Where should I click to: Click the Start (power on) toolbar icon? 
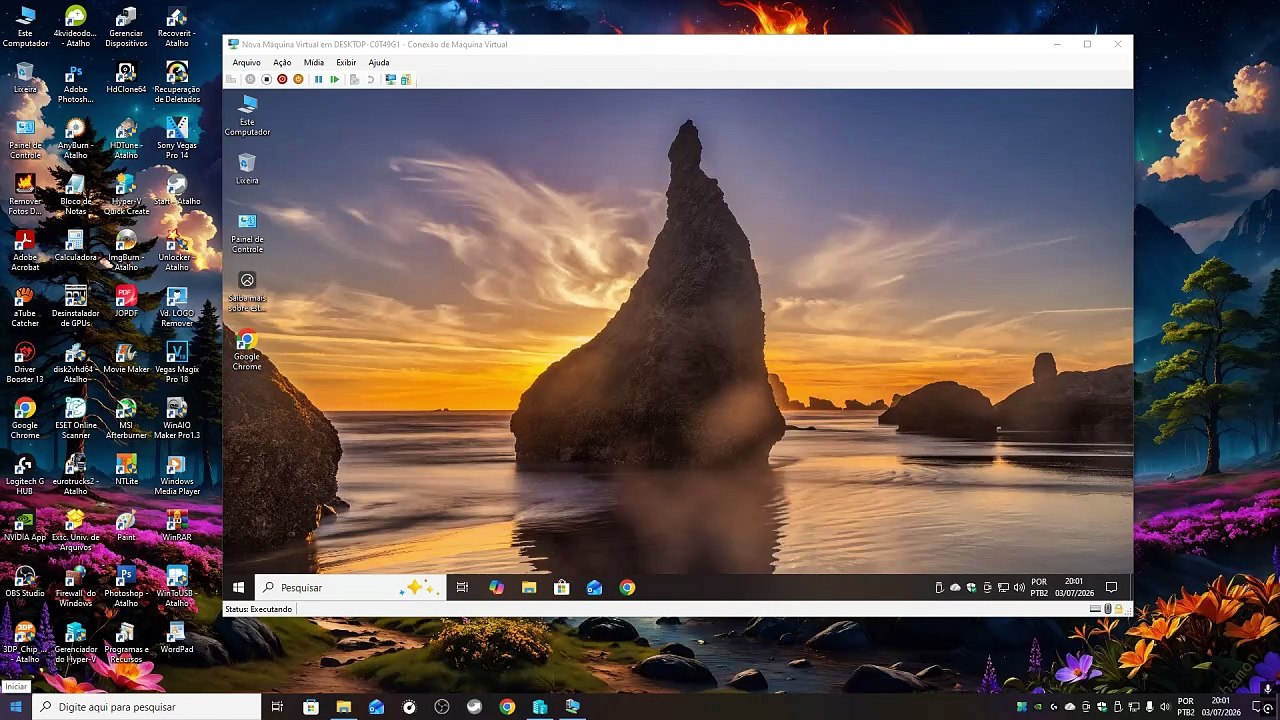[250, 79]
